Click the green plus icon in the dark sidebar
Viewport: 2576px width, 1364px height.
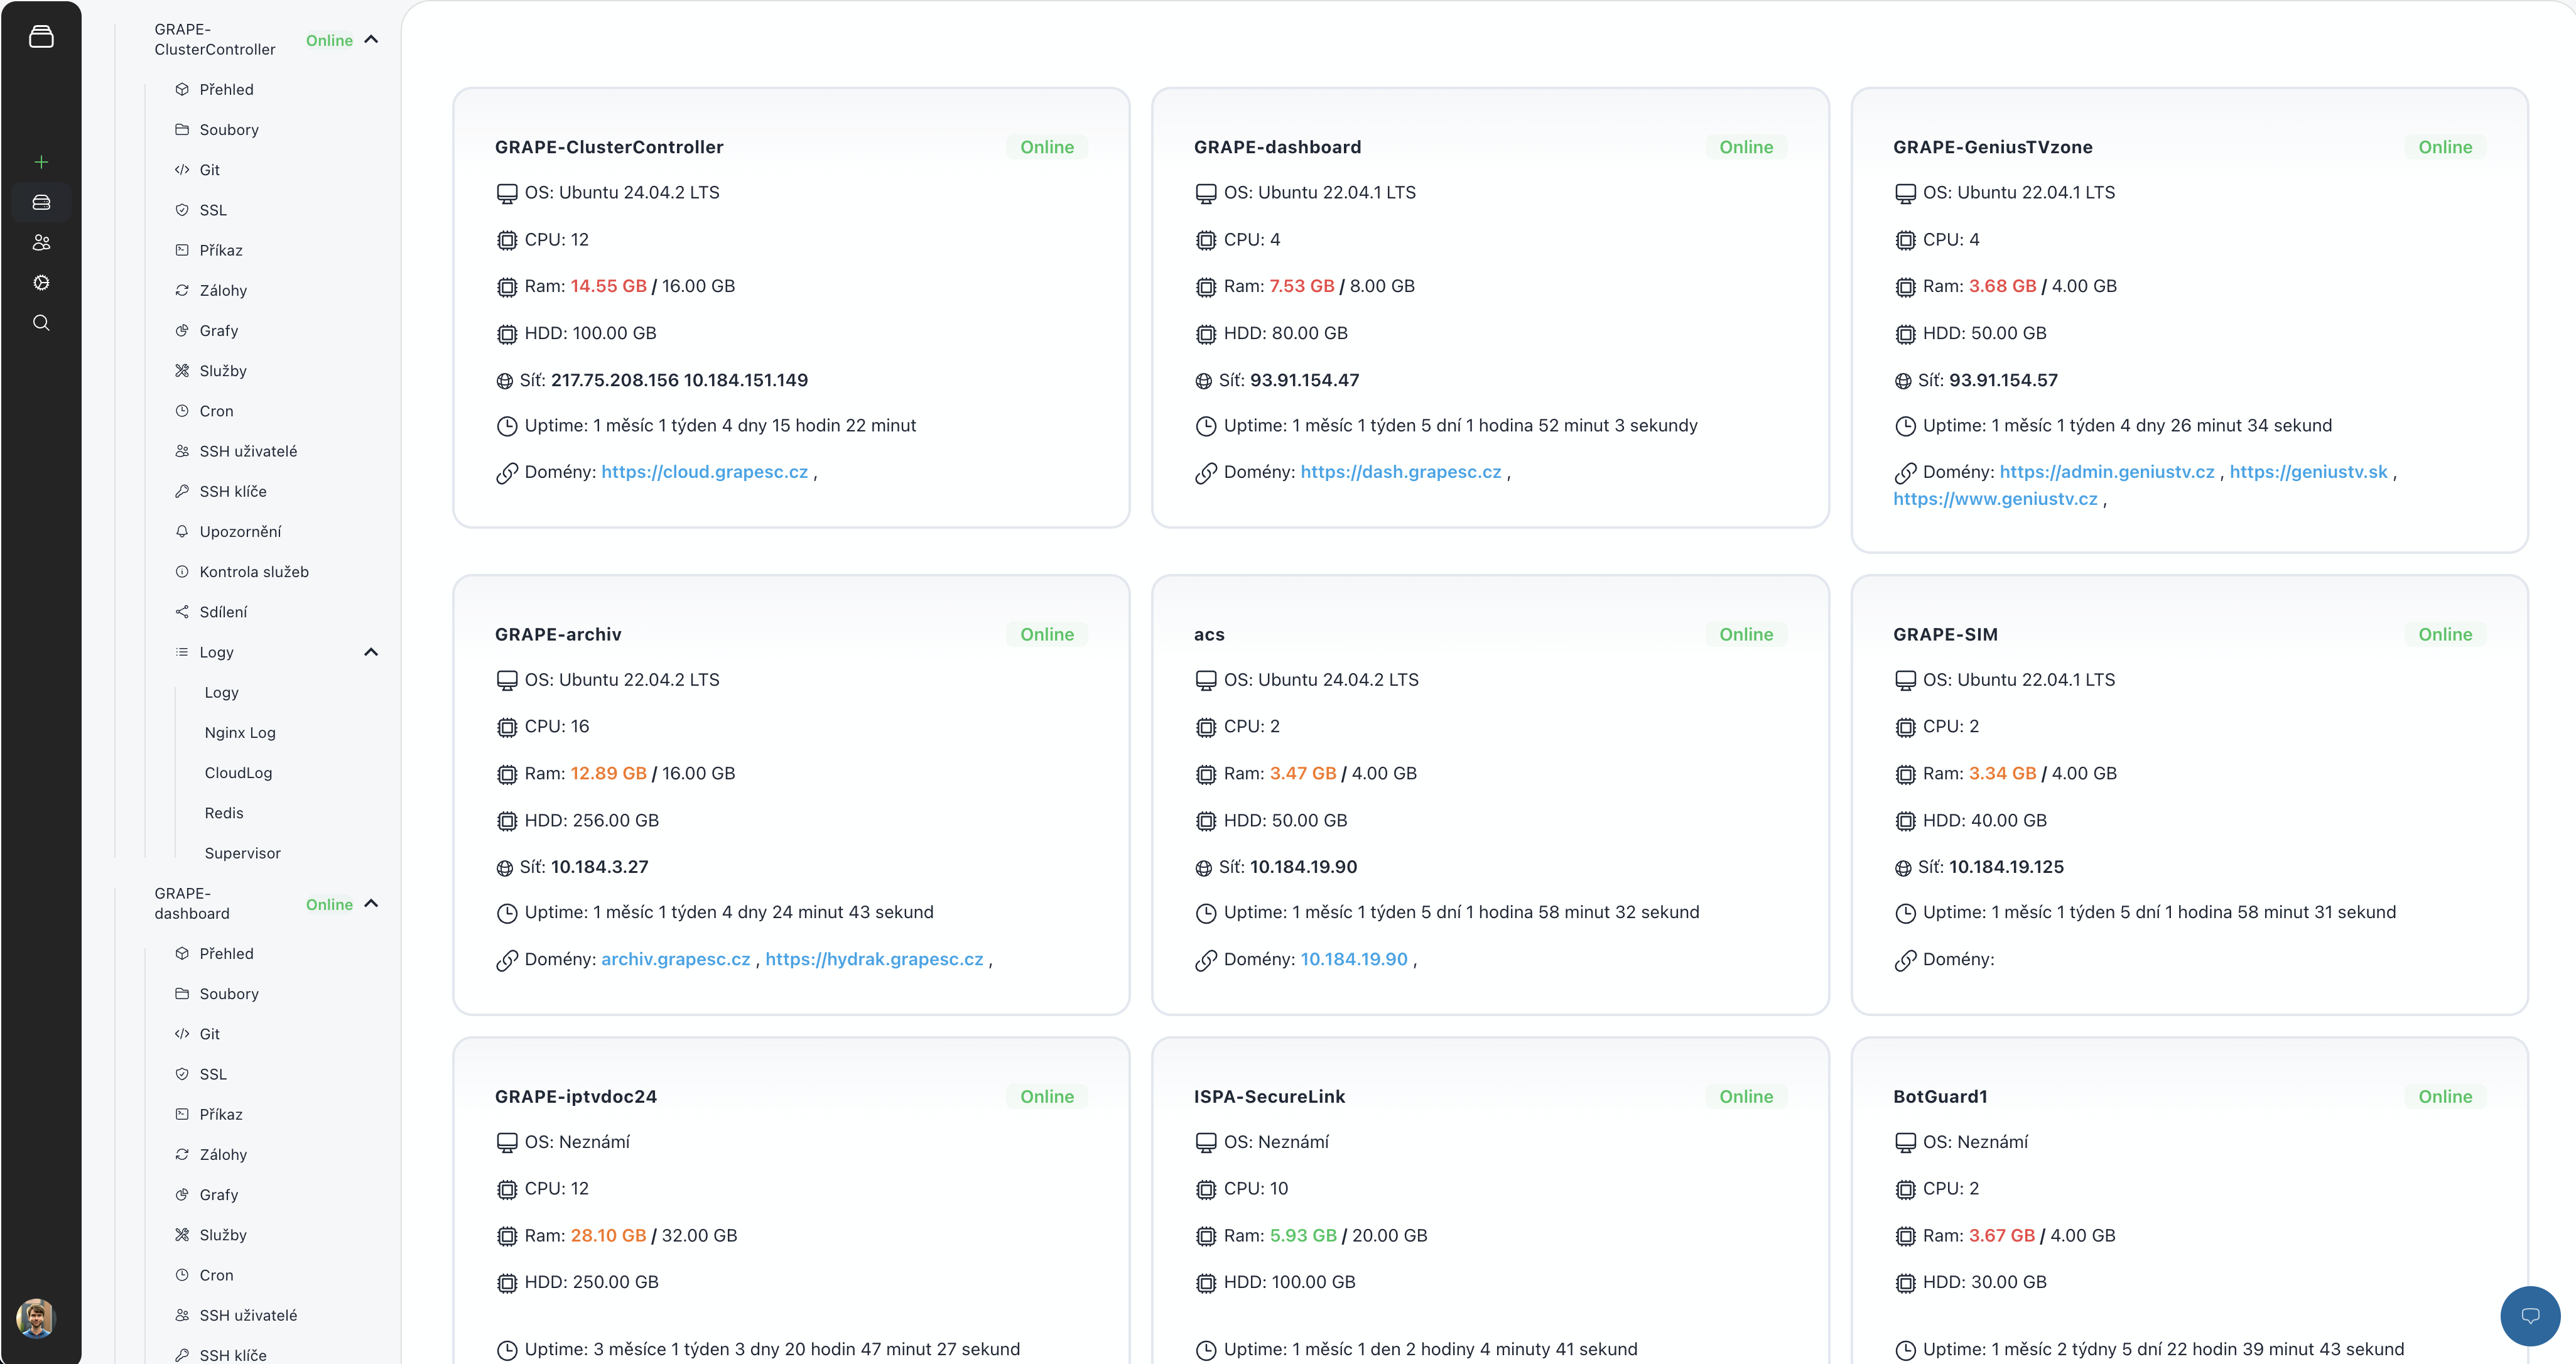pos(41,162)
